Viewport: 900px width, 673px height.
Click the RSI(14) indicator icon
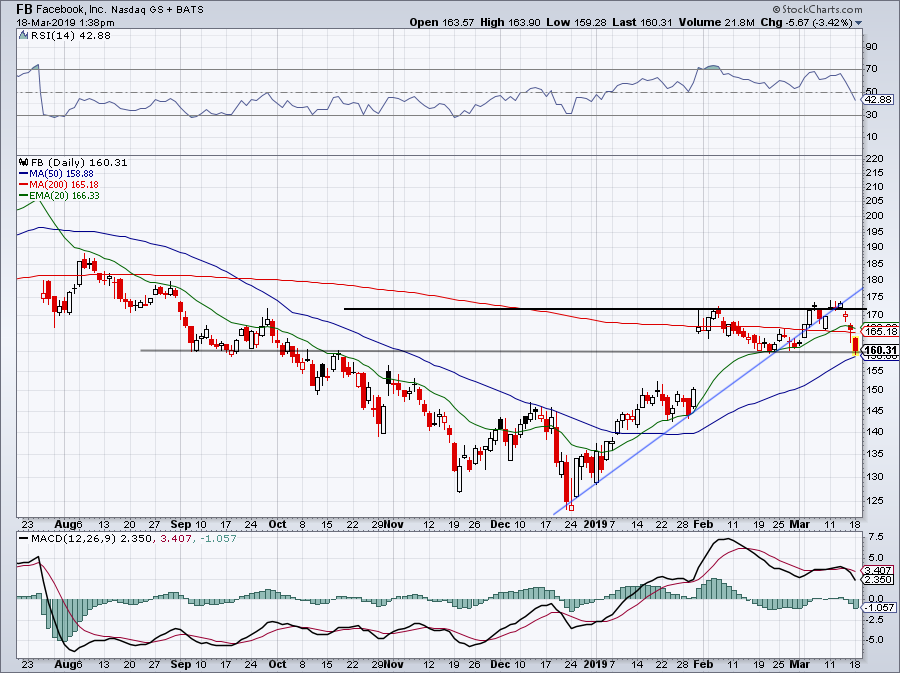(x=23, y=35)
